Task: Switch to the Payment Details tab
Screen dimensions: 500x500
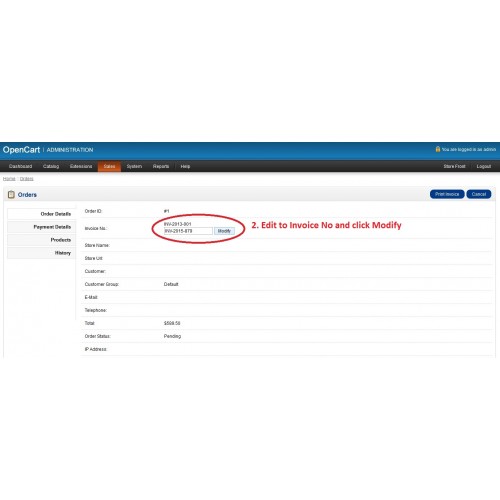Action: click(x=42, y=227)
